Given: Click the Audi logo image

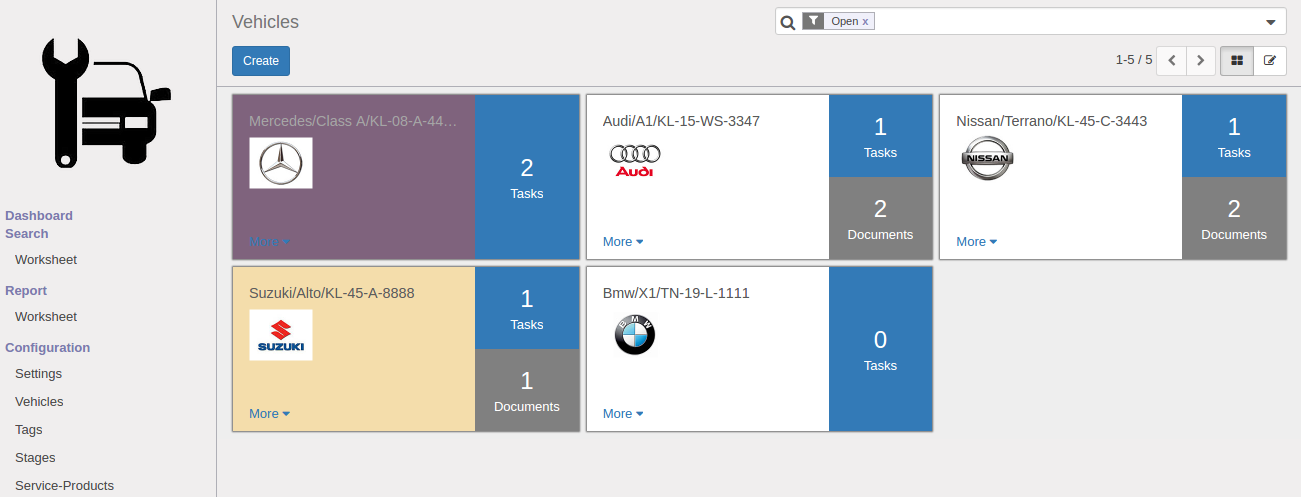Looking at the screenshot, I should pos(635,160).
